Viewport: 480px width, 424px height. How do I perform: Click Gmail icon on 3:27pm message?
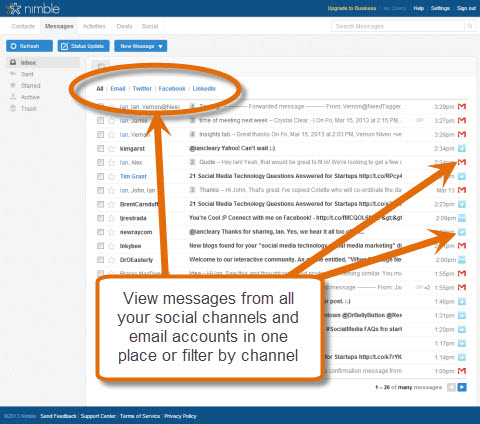point(462,120)
